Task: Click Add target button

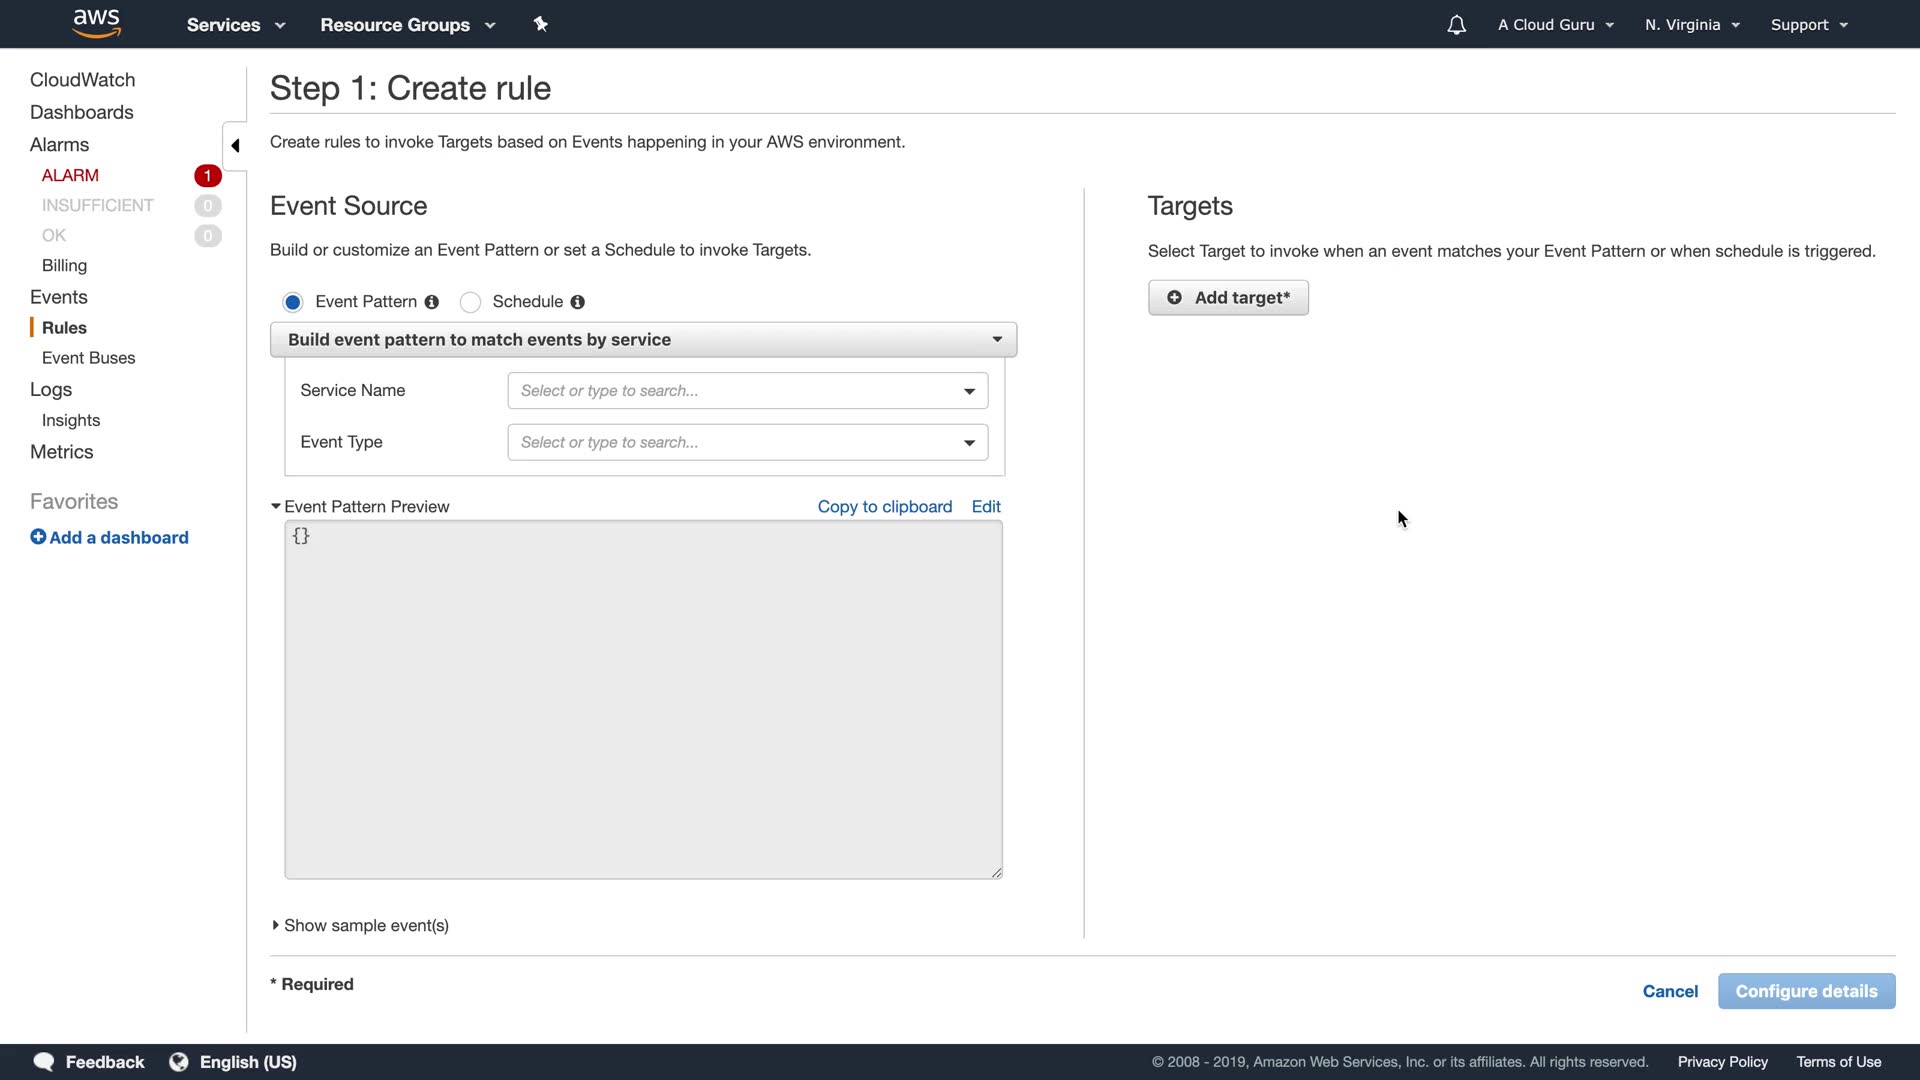Action: click(1228, 298)
